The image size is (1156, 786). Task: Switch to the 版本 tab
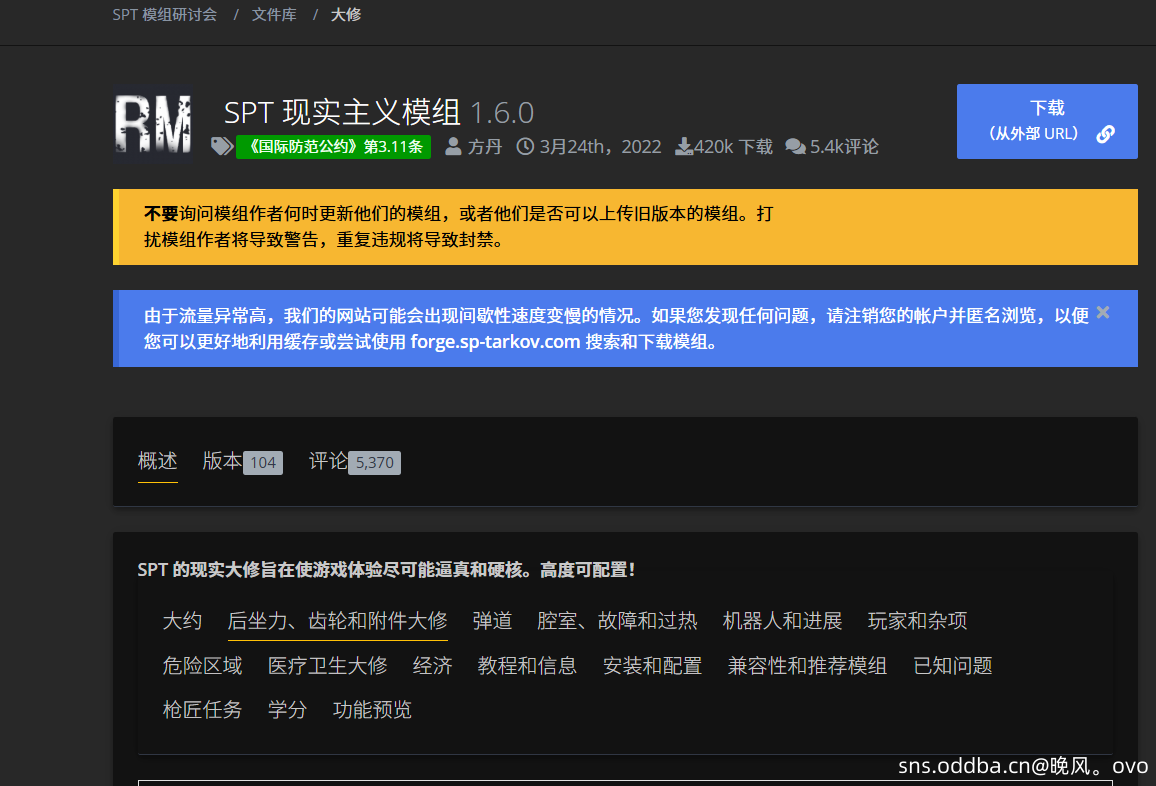click(222, 462)
